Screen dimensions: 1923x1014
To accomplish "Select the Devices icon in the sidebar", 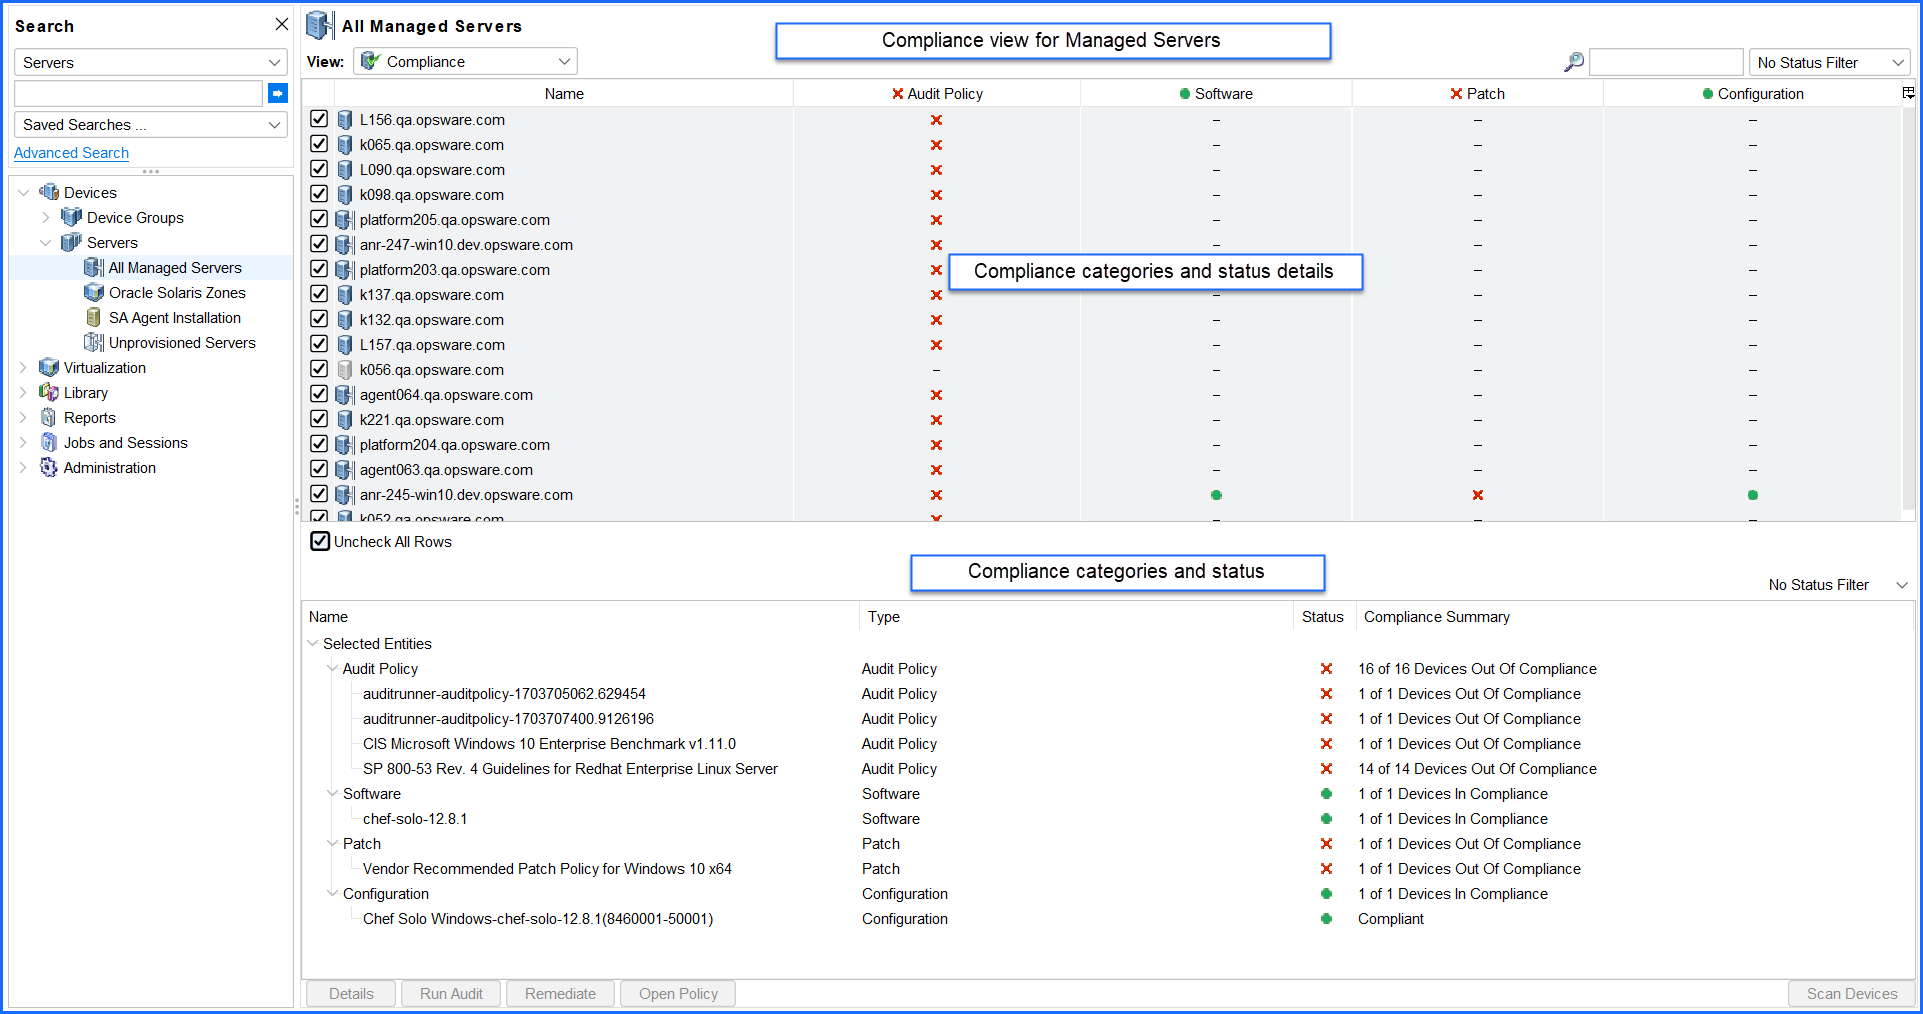I will point(49,192).
